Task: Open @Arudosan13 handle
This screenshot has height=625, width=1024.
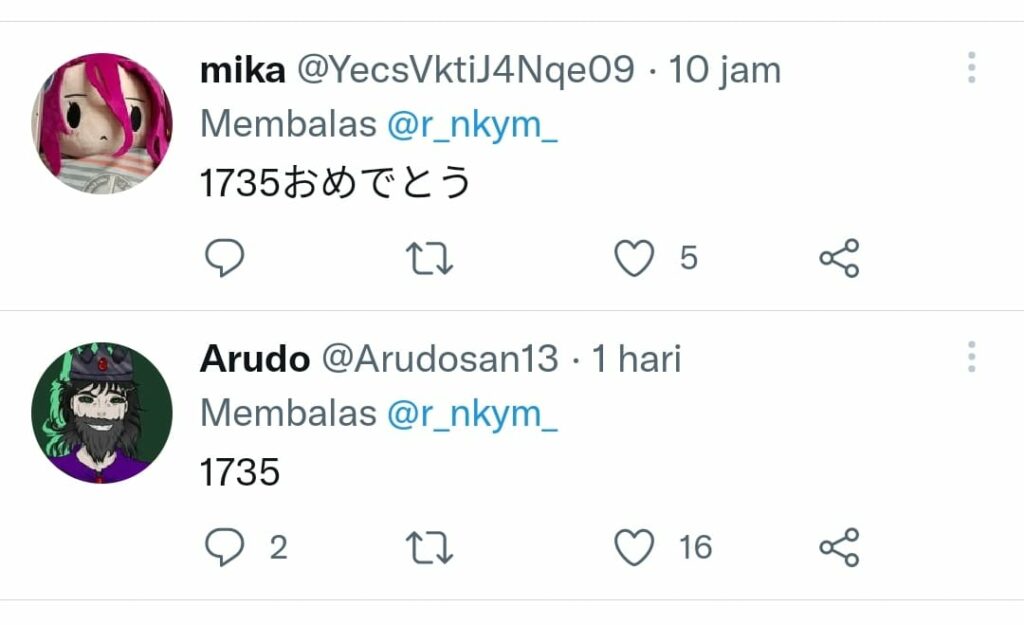Action: pyautogui.click(x=440, y=359)
